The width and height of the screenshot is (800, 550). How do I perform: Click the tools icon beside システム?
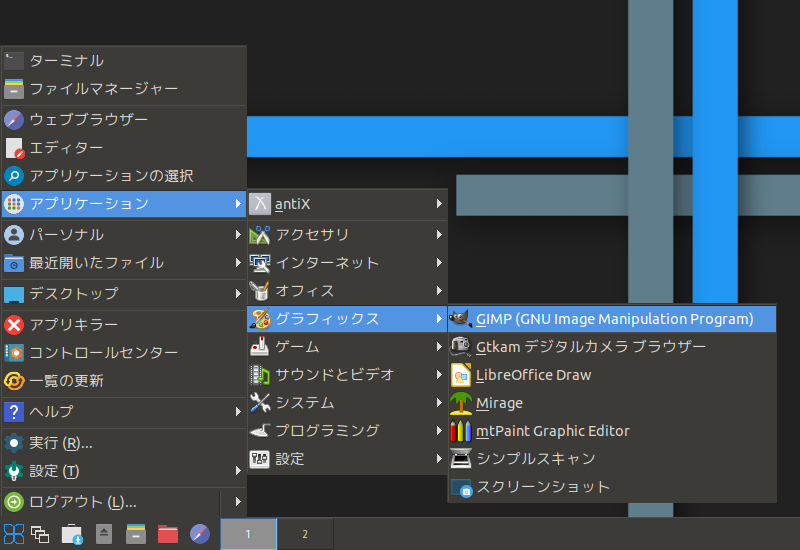[x=260, y=403]
